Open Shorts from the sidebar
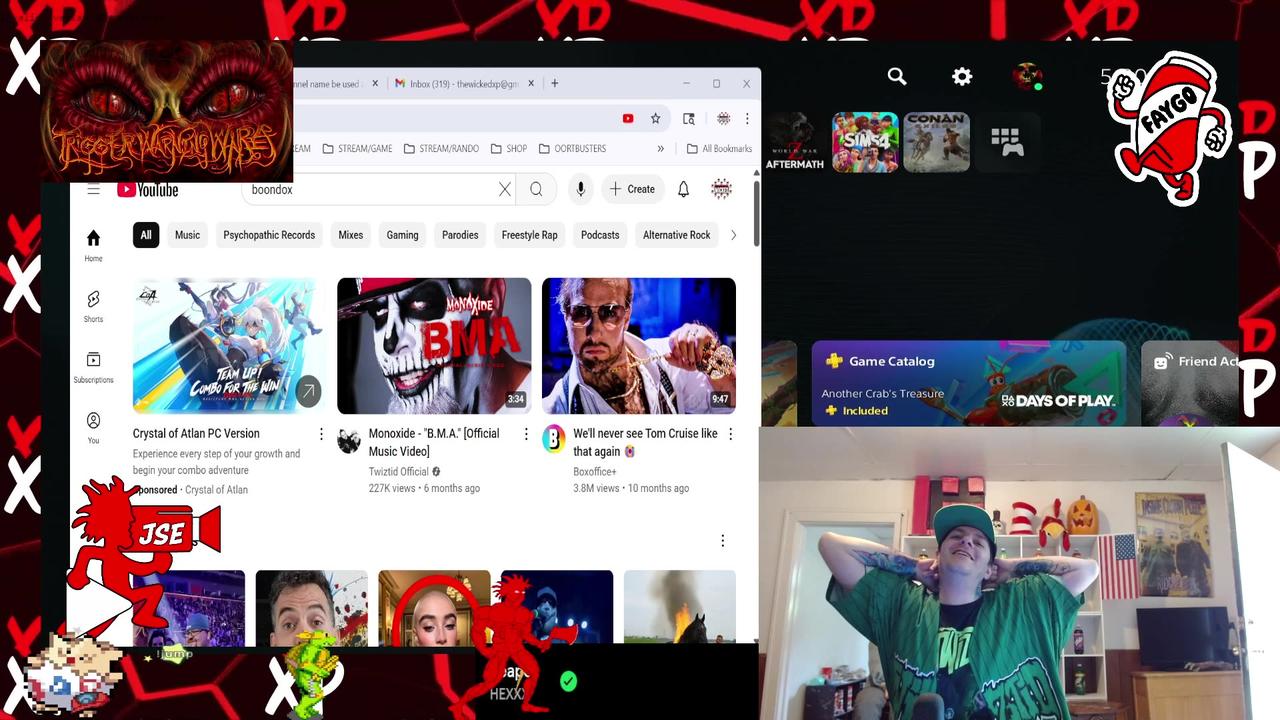 [93, 306]
